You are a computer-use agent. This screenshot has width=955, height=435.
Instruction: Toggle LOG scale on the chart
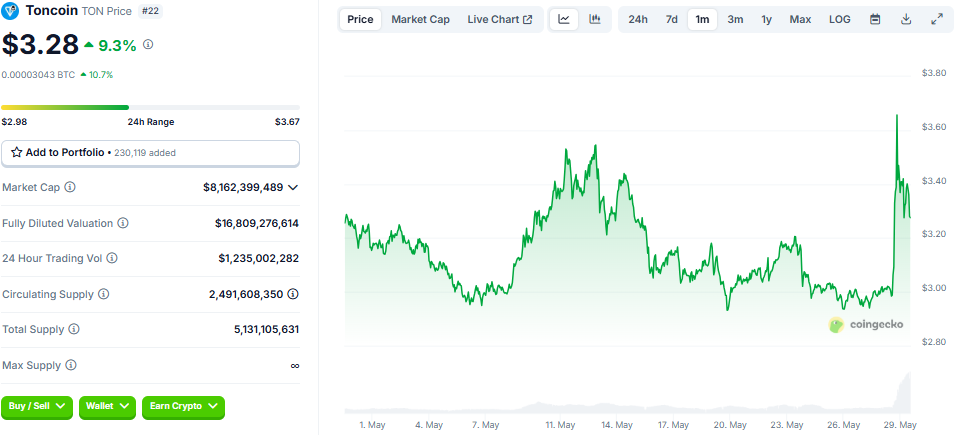840,19
